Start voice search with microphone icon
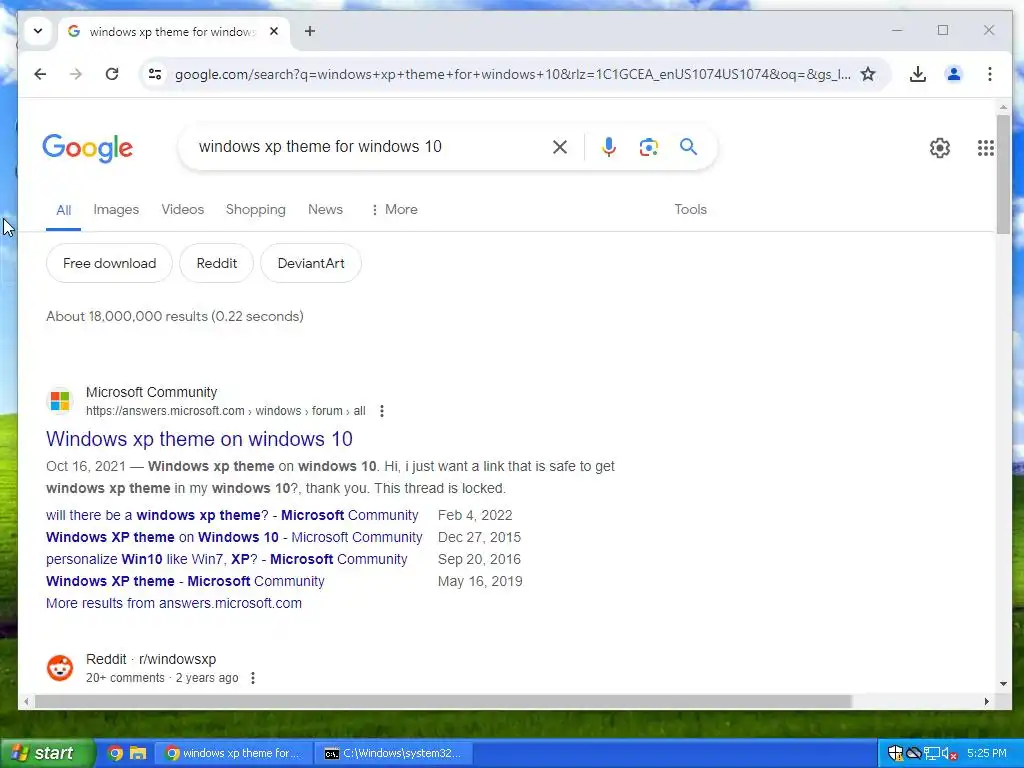Image resolution: width=1024 pixels, height=768 pixels. pos(609,147)
